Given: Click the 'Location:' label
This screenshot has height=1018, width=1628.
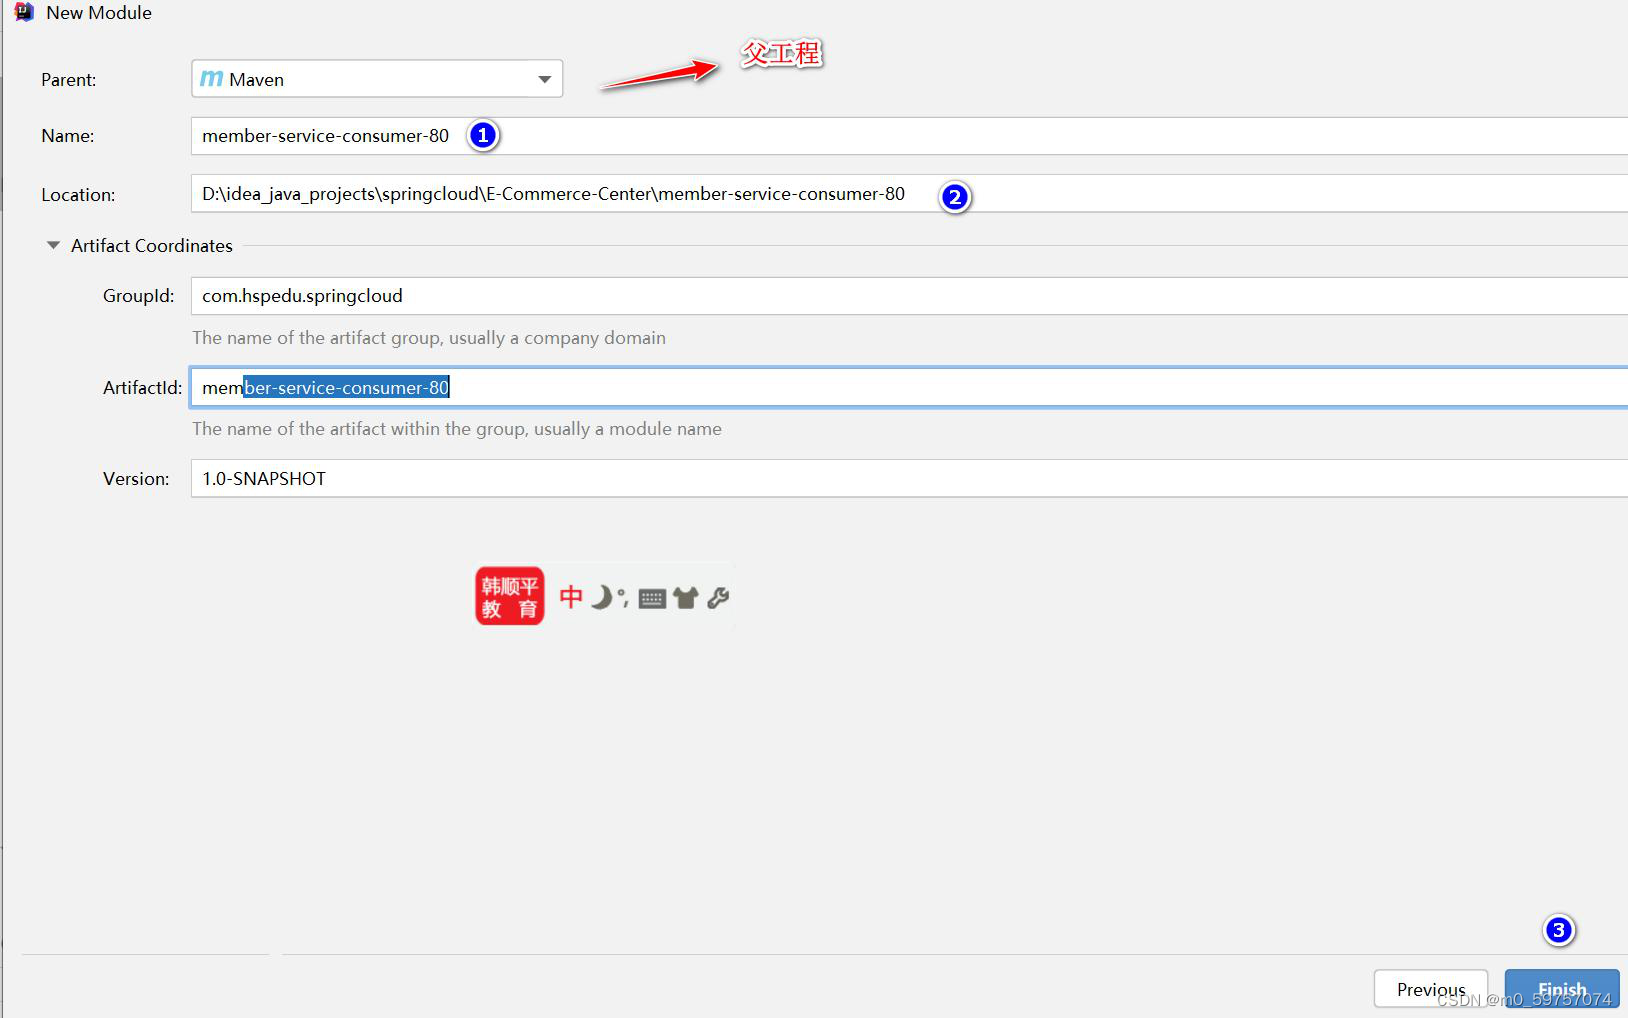Looking at the screenshot, I should [78, 195].
